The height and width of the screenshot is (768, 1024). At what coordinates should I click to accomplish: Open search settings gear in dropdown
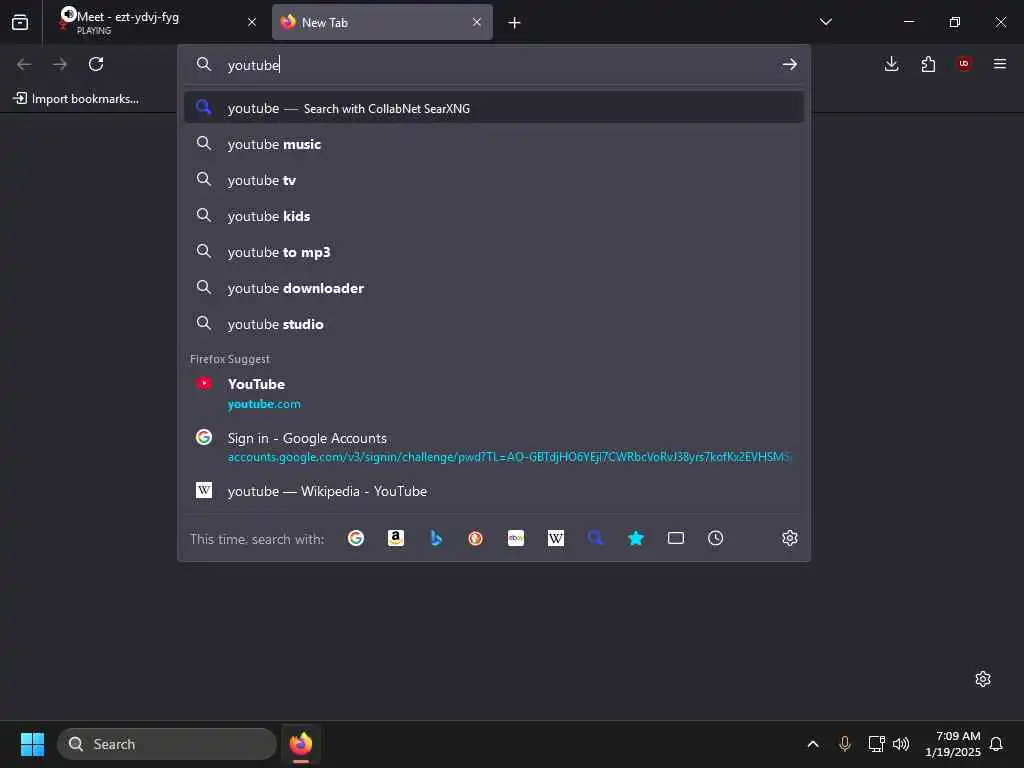click(790, 538)
